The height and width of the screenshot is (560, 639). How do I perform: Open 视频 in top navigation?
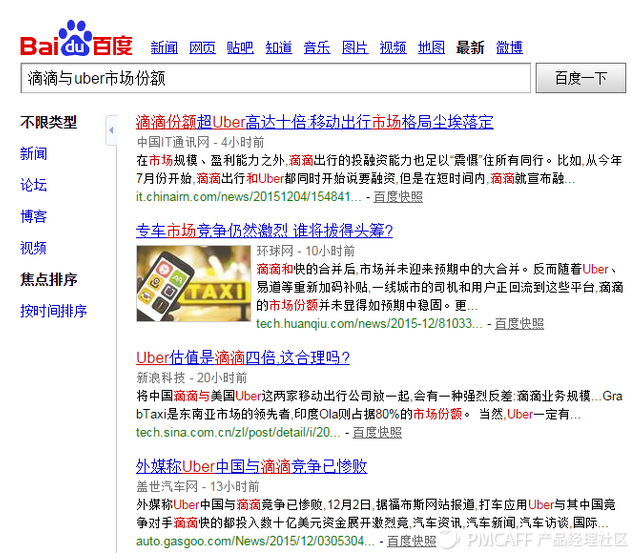(x=393, y=48)
